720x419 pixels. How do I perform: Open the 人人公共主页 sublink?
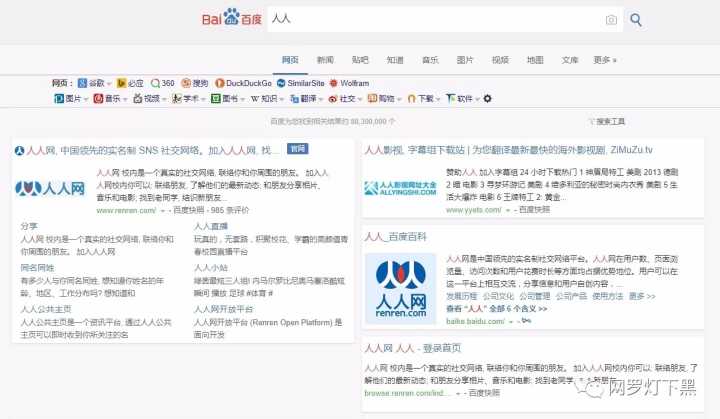coord(46,309)
